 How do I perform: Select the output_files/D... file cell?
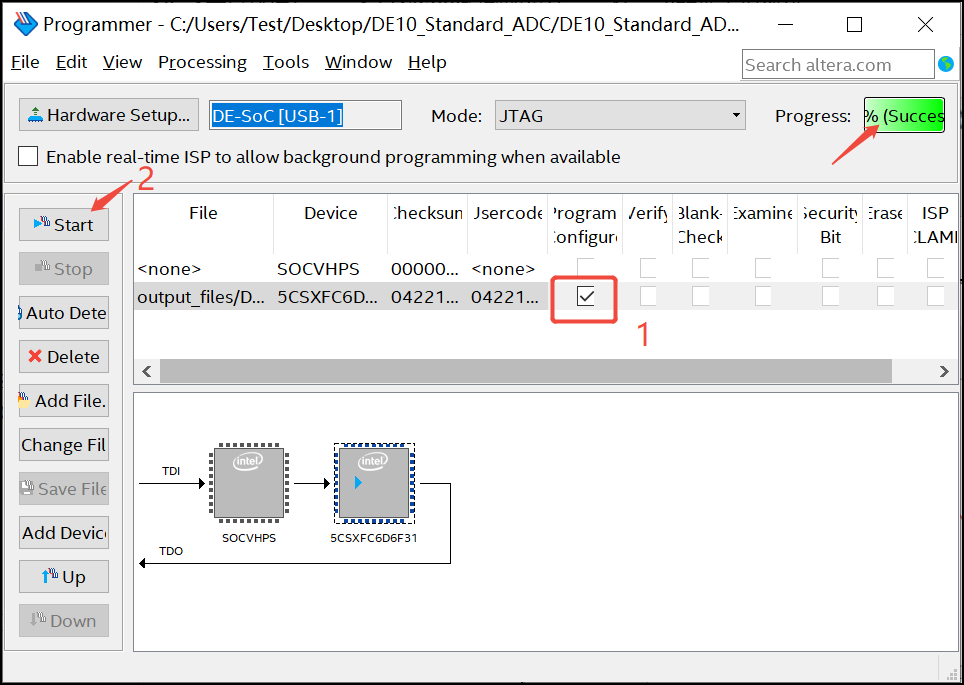click(203, 297)
